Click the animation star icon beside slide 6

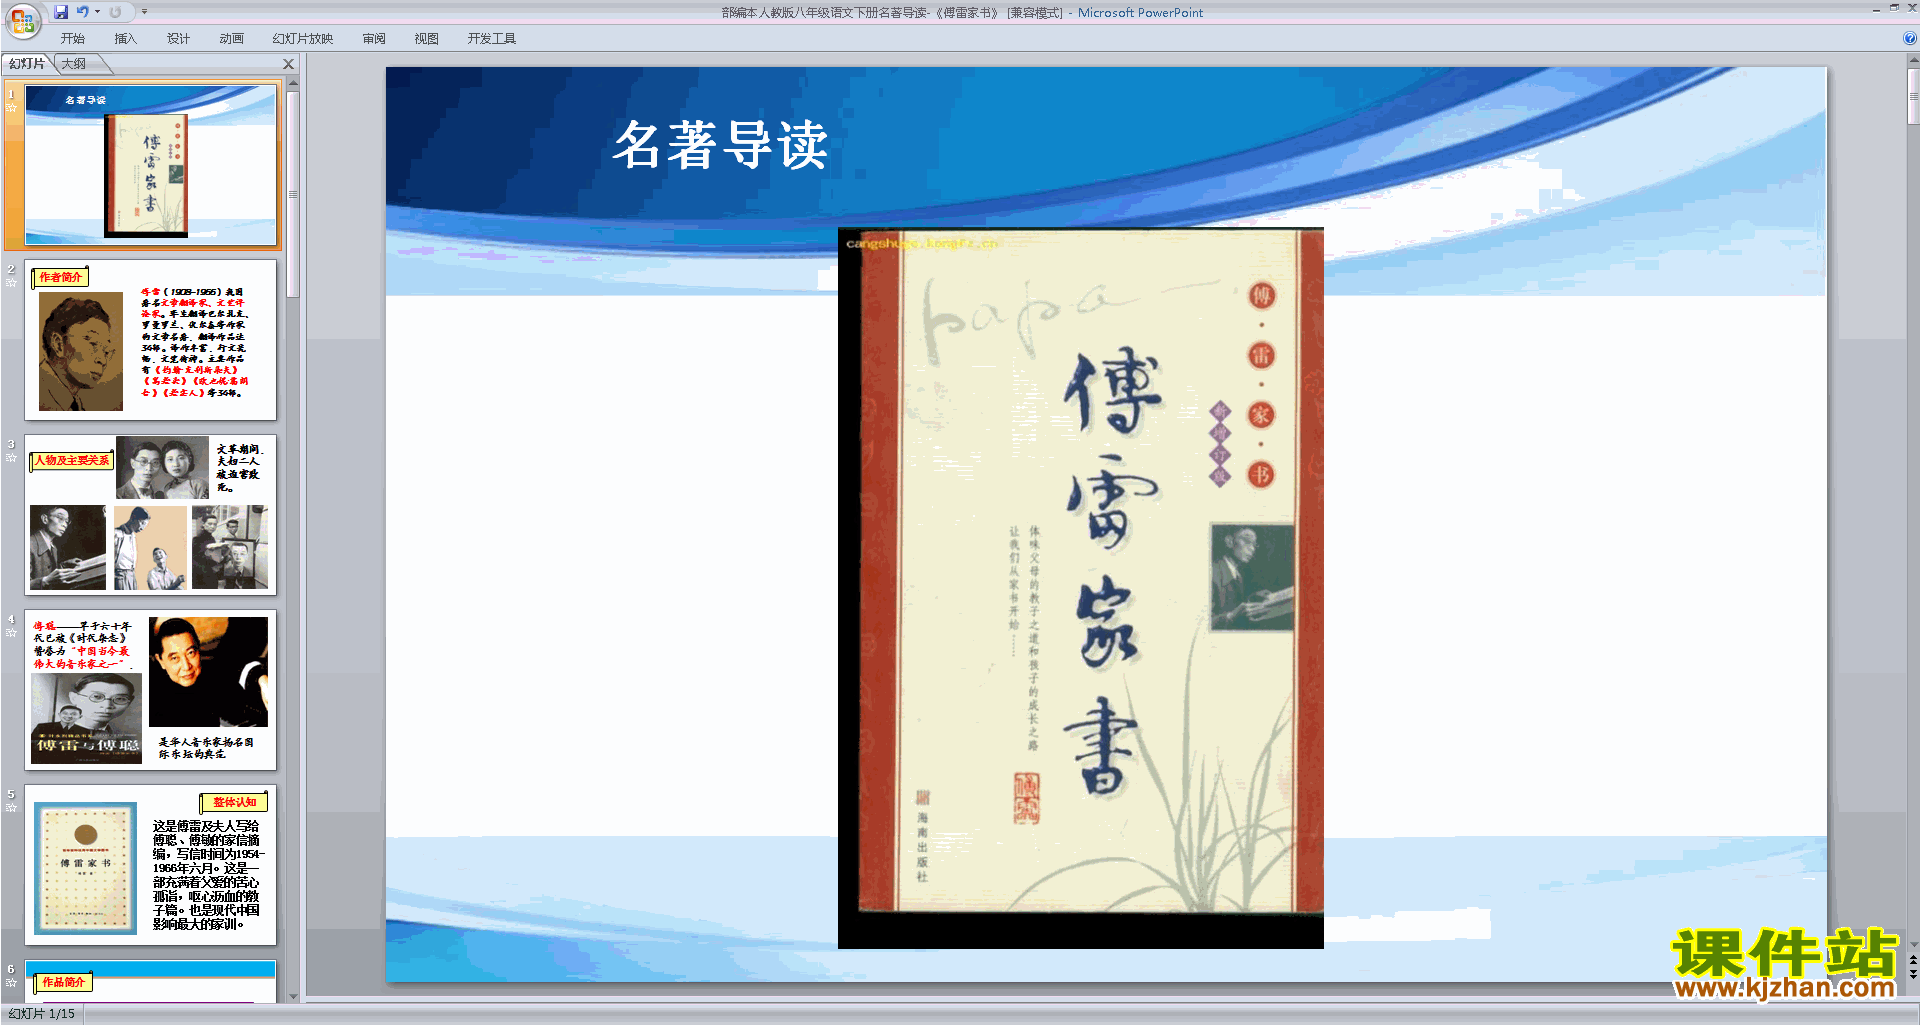pos(12,982)
